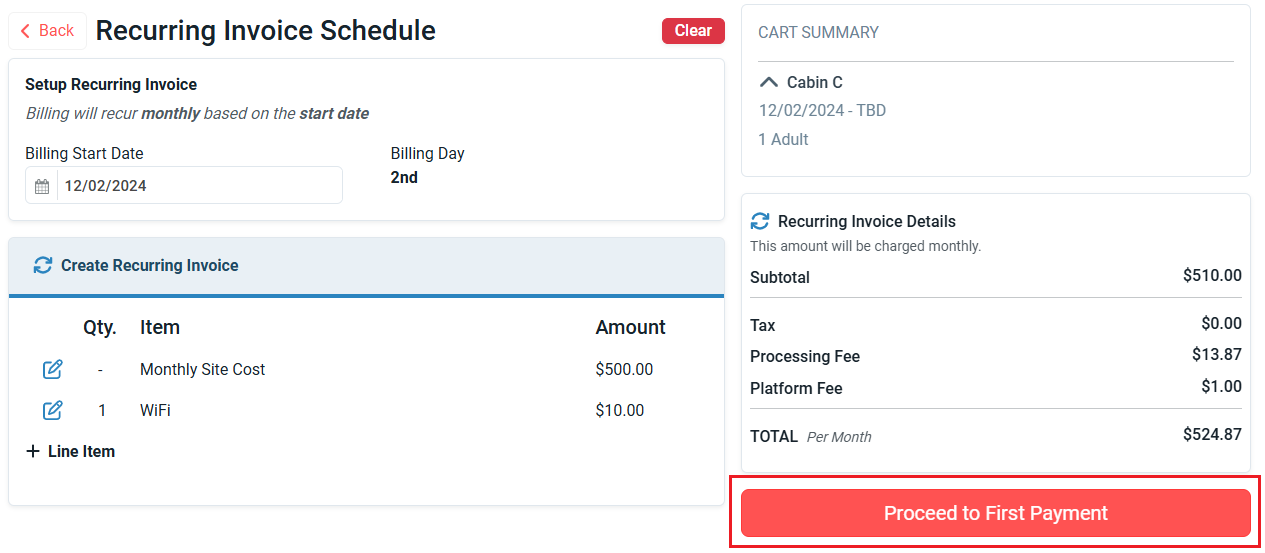The width and height of the screenshot is (1265, 553).
Task: Add a new Line Item
Action: [70, 452]
